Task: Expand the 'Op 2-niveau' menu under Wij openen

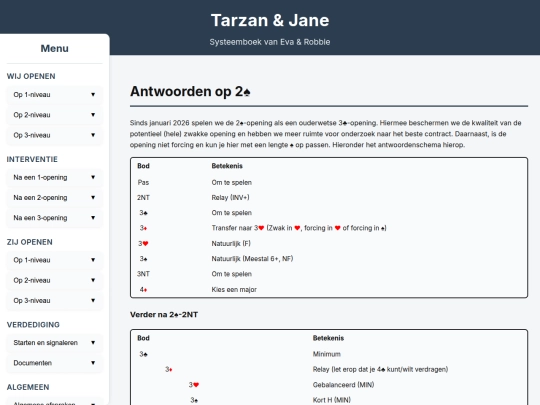Action: 54,115
